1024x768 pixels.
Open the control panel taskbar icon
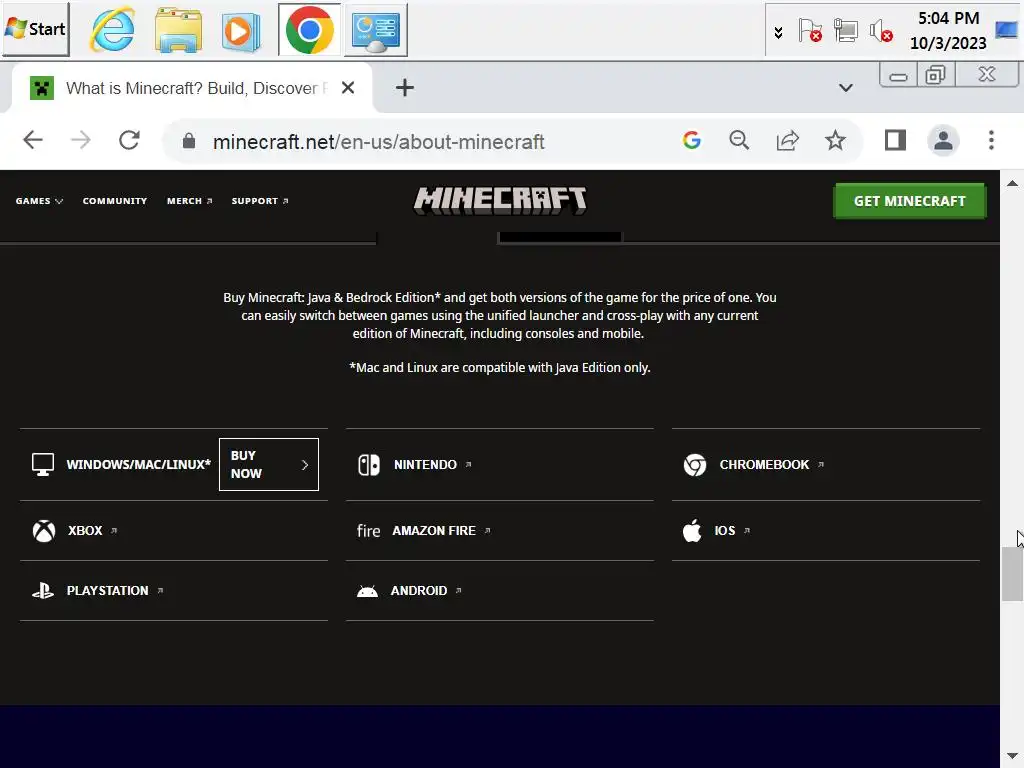[x=376, y=30]
